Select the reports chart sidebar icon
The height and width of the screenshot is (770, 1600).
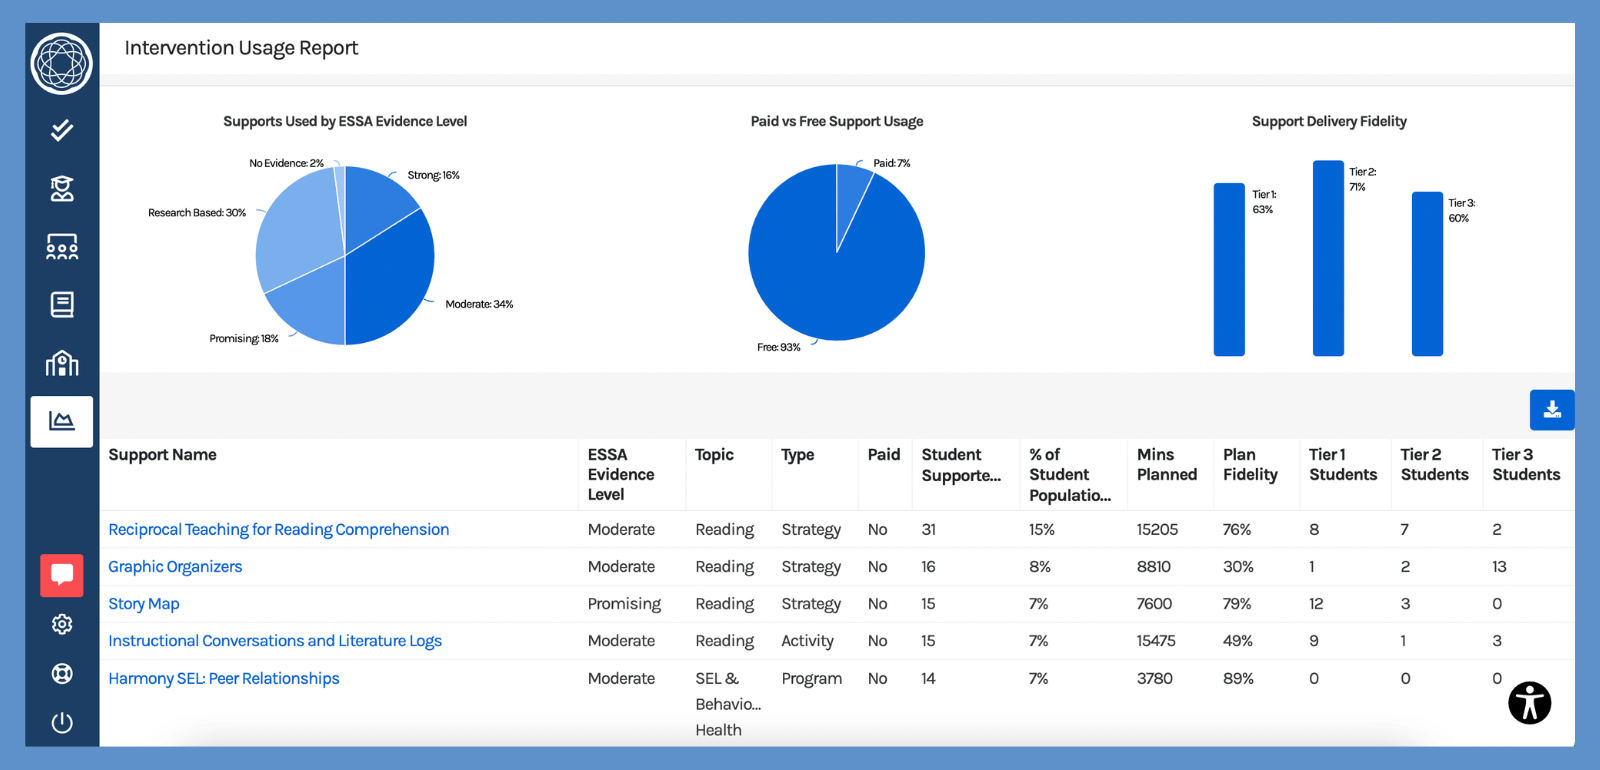pos(62,421)
